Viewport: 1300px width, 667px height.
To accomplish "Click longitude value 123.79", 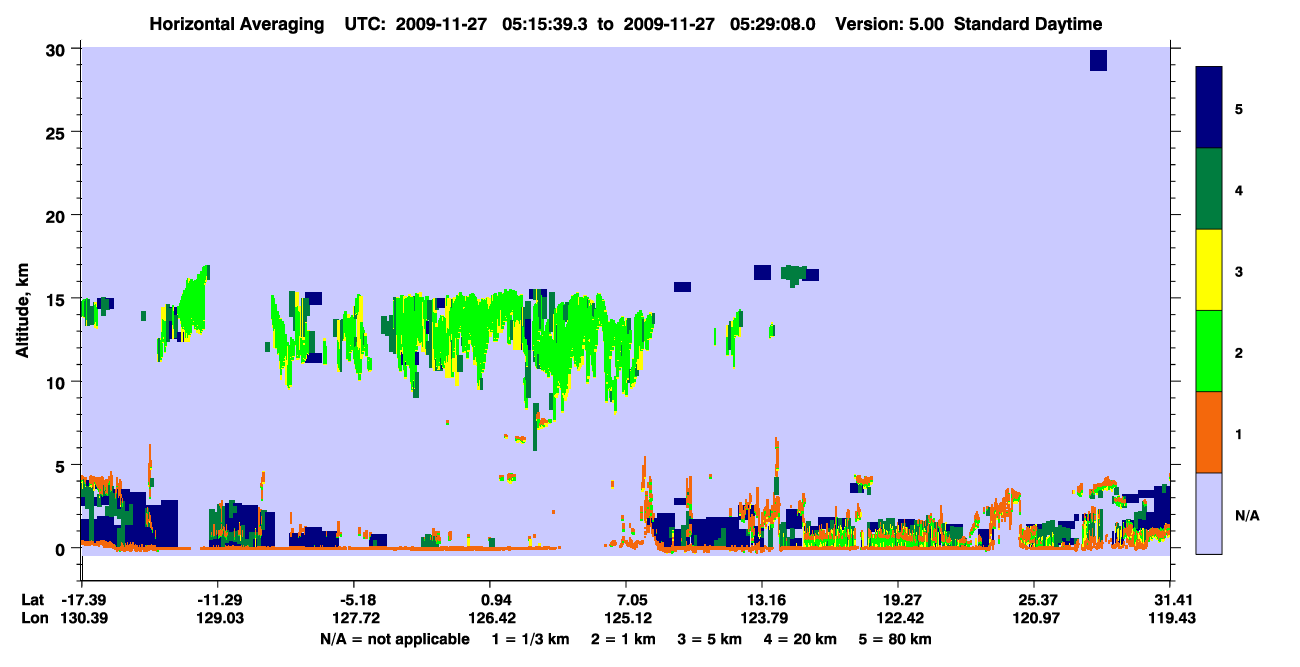I will pyautogui.click(x=762, y=619).
